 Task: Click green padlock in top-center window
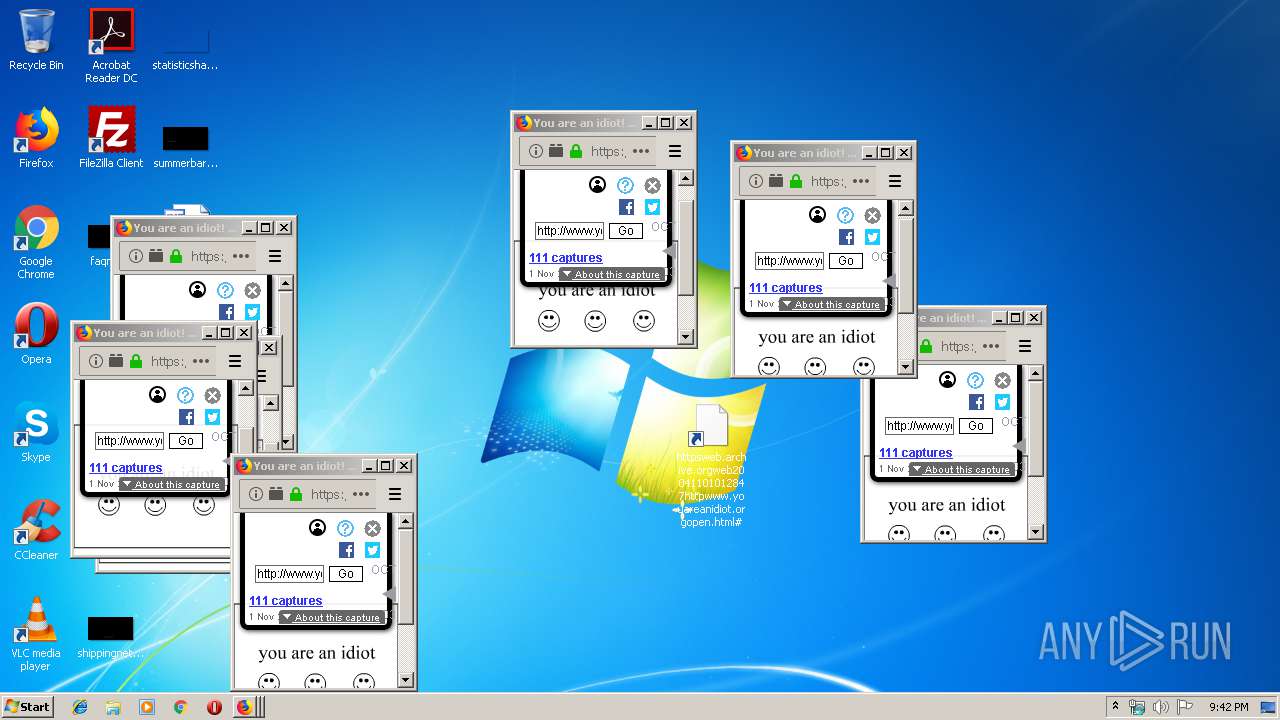click(x=576, y=151)
